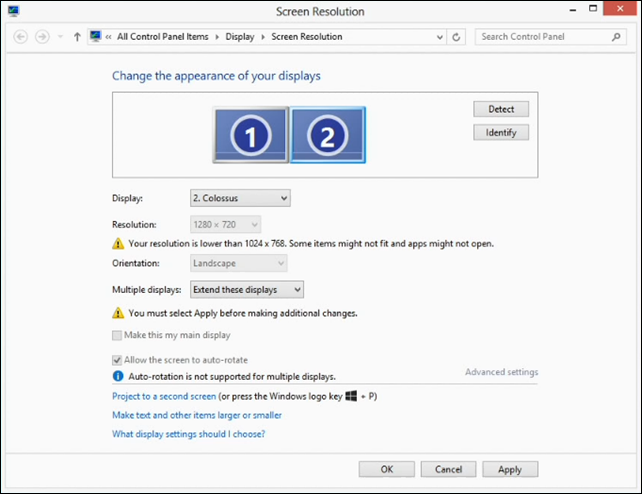Click the Screen Resolution breadcrumb

click(x=307, y=37)
